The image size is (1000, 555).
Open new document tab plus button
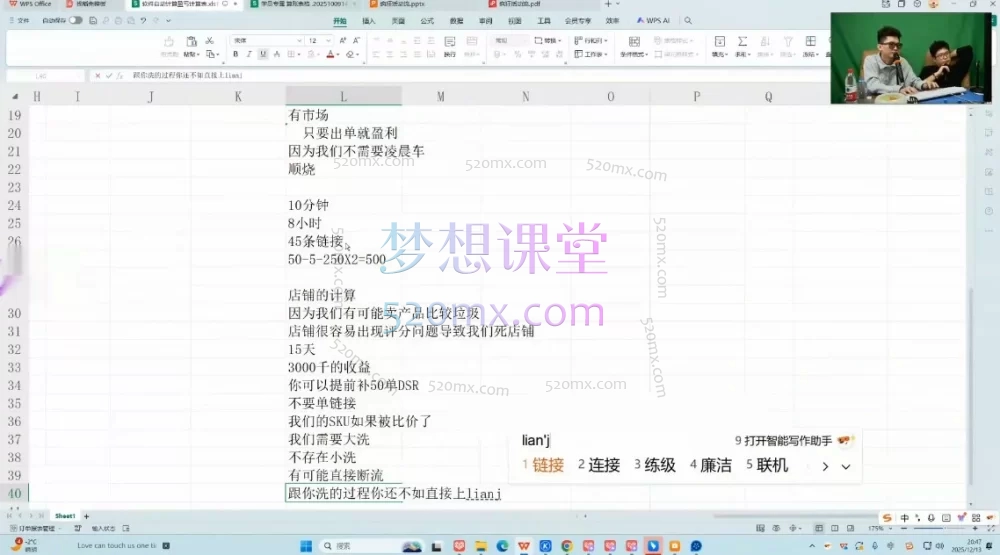[x=608, y=4]
